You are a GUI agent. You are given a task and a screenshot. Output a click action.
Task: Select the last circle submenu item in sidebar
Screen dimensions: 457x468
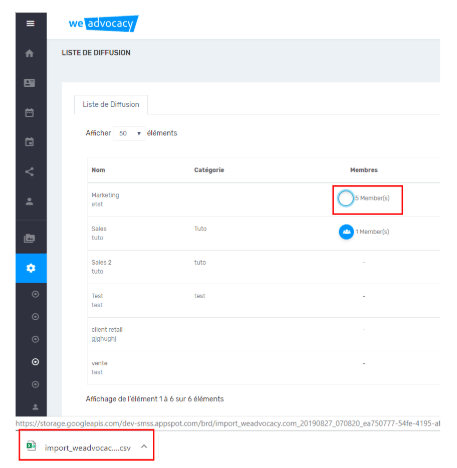[x=35, y=384]
